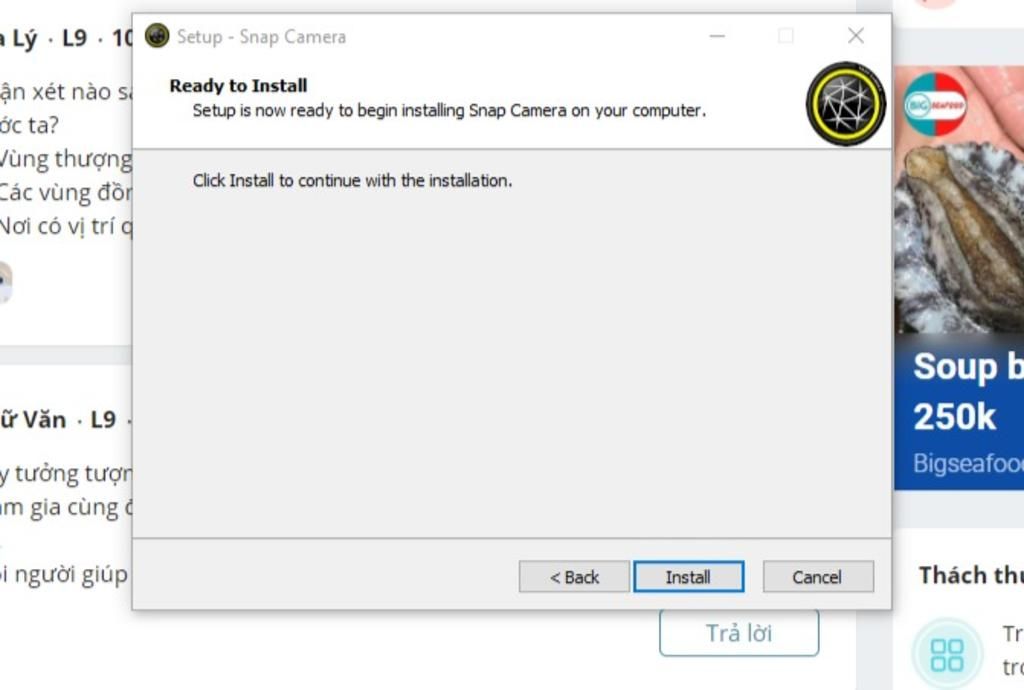Open the Thách thức section heading
The height and width of the screenshot is (690, 1024).
click(x=971, y=575)
